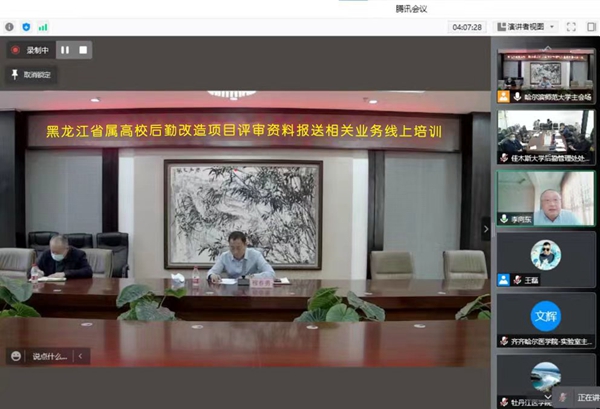This screenshot has height=409, width=600.
Task: Enter full screen mode
Action: pos(571,26)
